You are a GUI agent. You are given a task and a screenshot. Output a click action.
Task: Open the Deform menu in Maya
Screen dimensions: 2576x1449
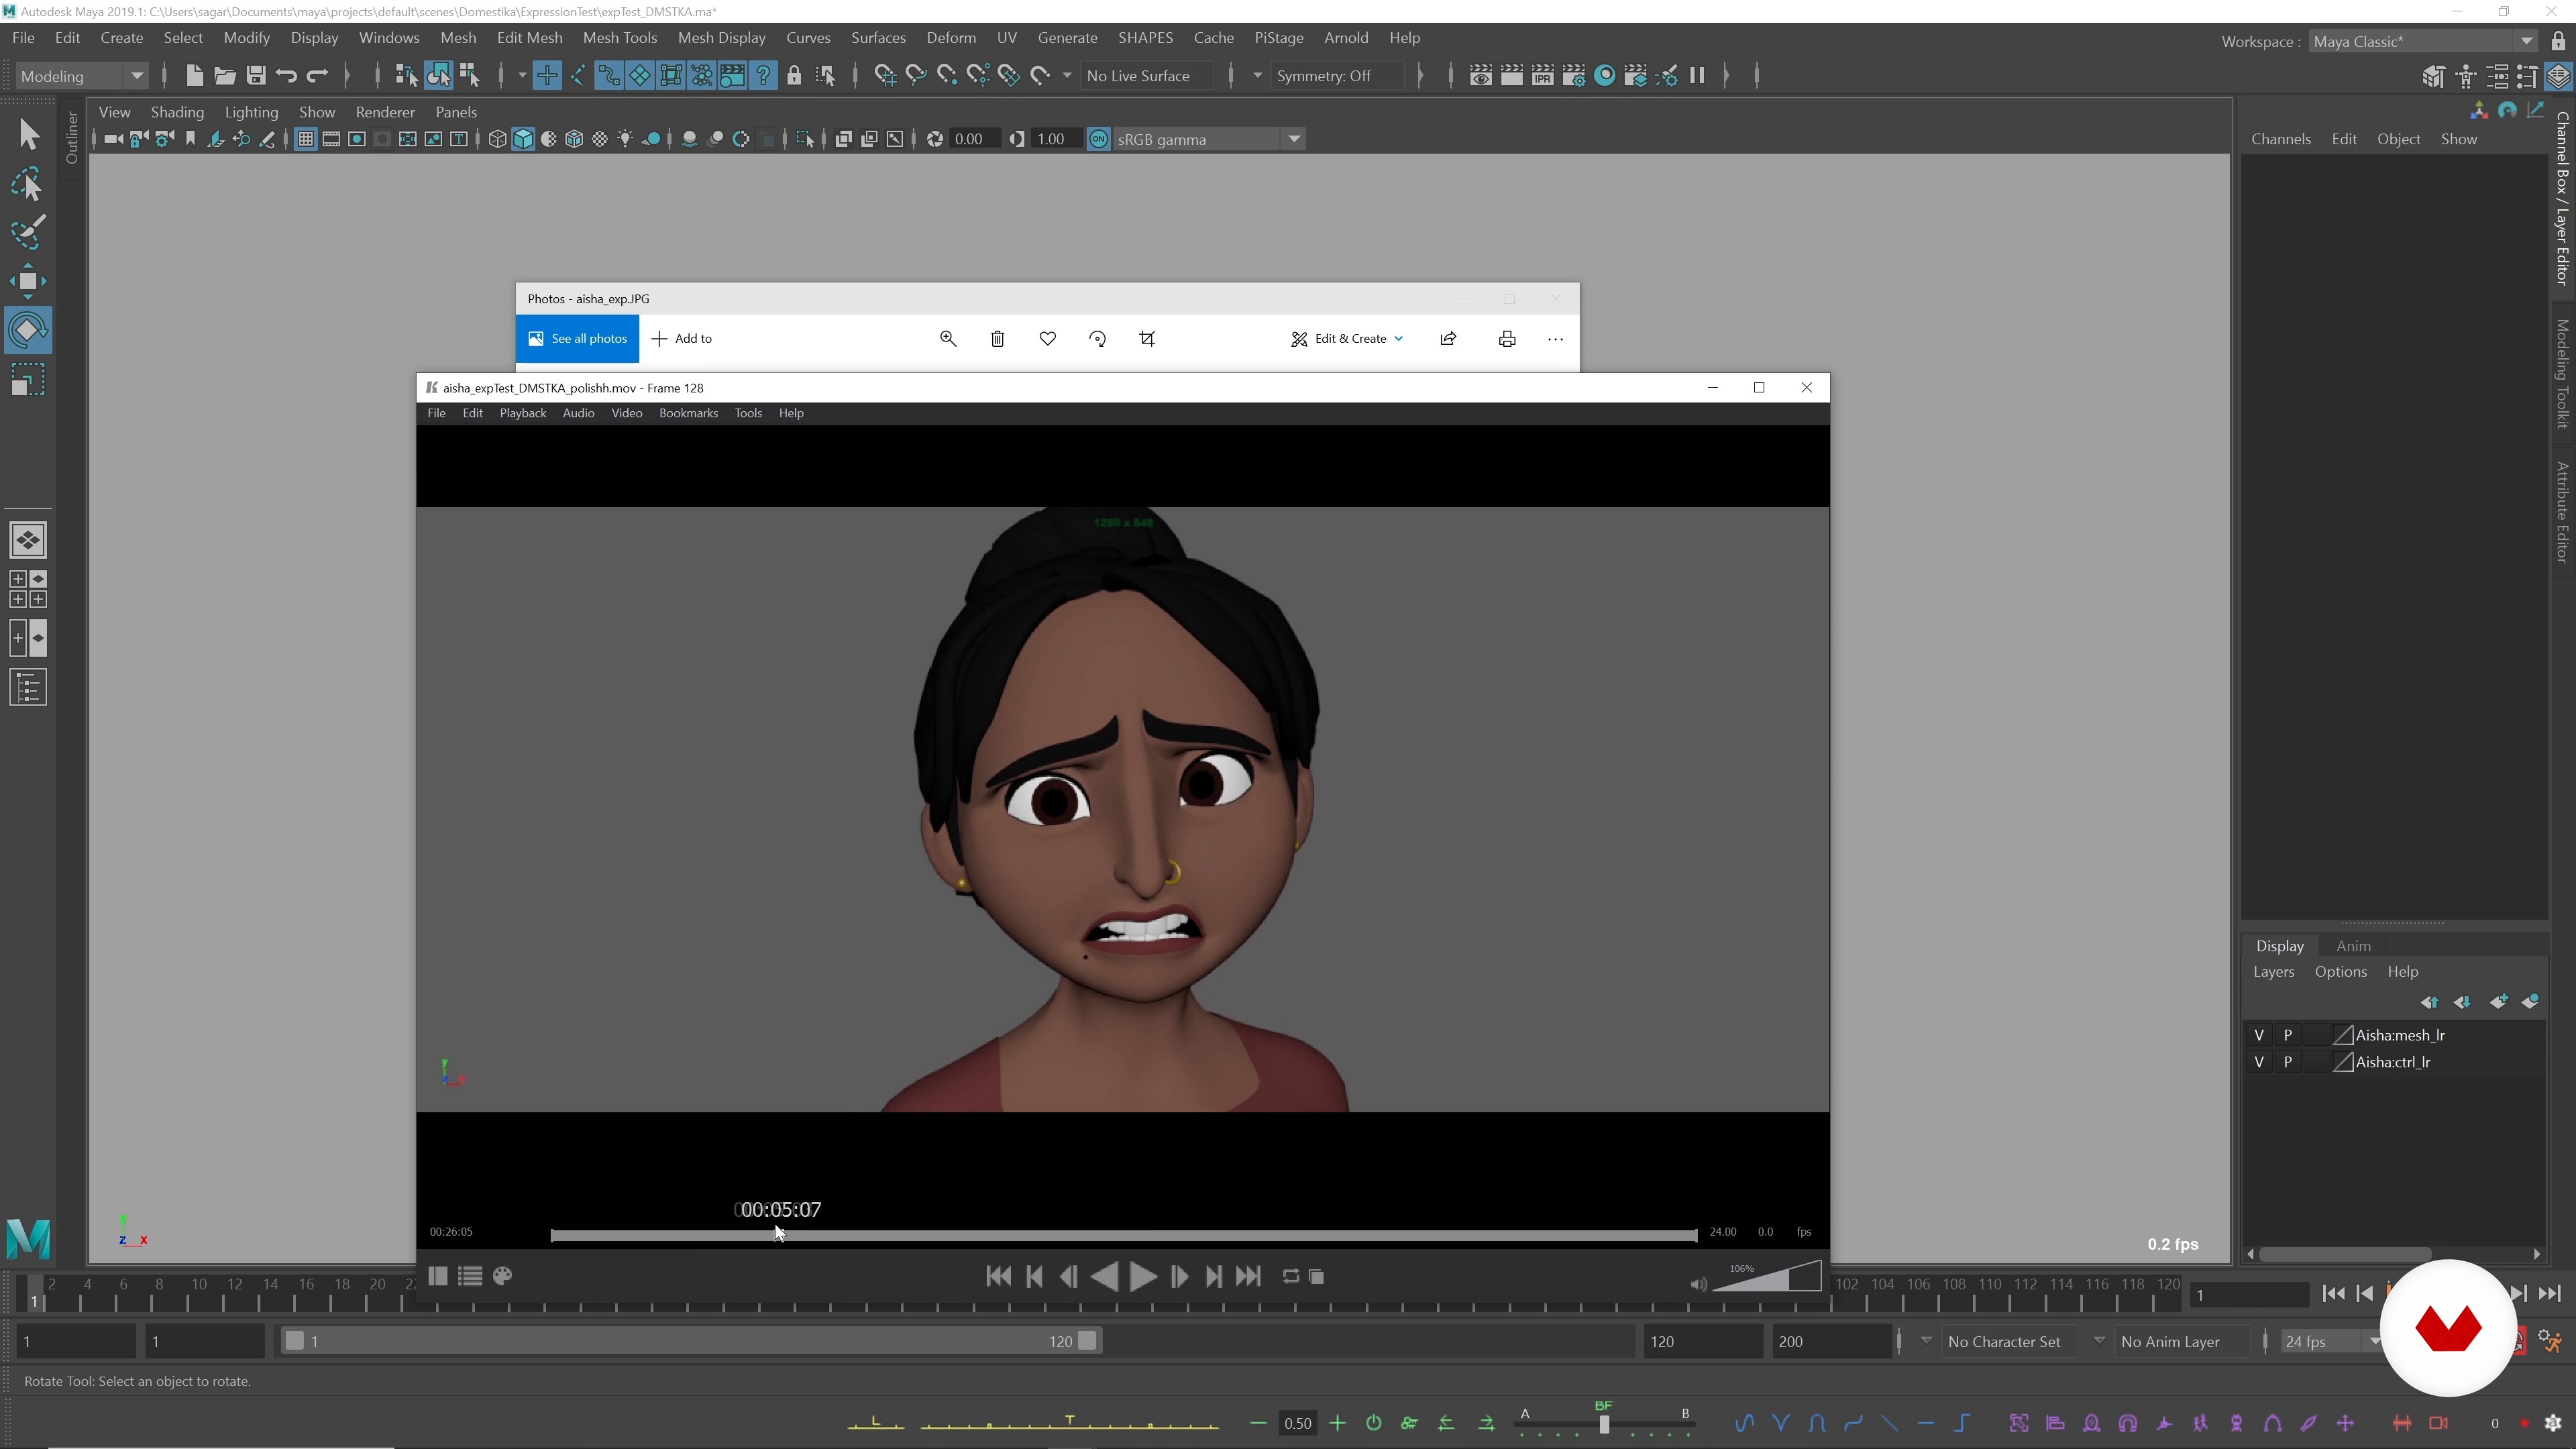point(951,38)
